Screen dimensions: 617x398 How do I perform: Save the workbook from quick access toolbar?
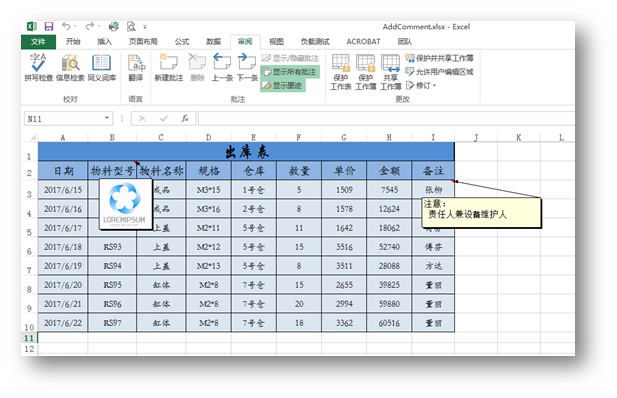point(49,27)
